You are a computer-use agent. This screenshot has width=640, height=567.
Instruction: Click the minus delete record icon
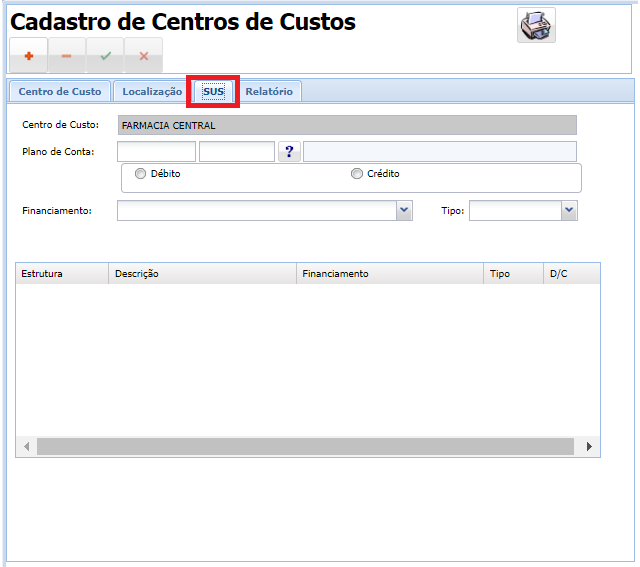point(66,56)
